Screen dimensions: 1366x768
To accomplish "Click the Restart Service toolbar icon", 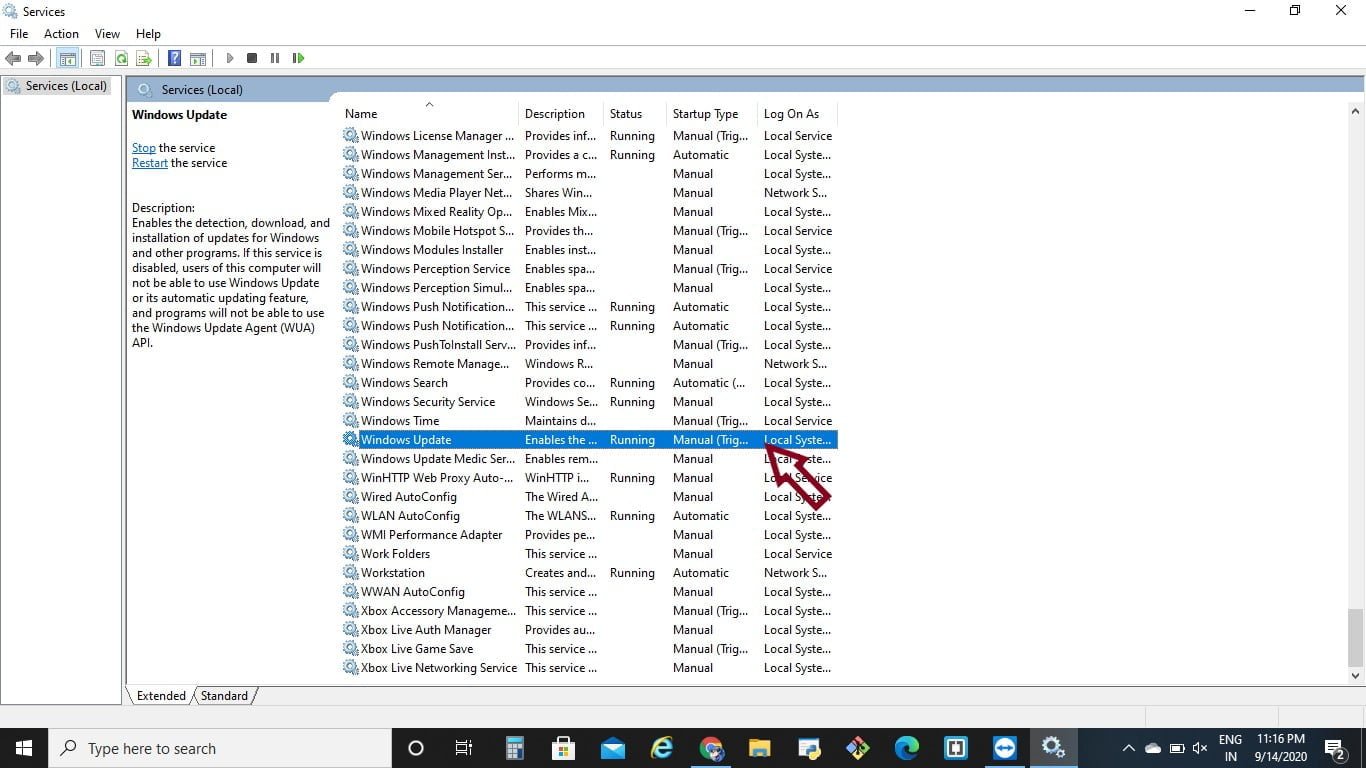I will click(x=298, y=58).
